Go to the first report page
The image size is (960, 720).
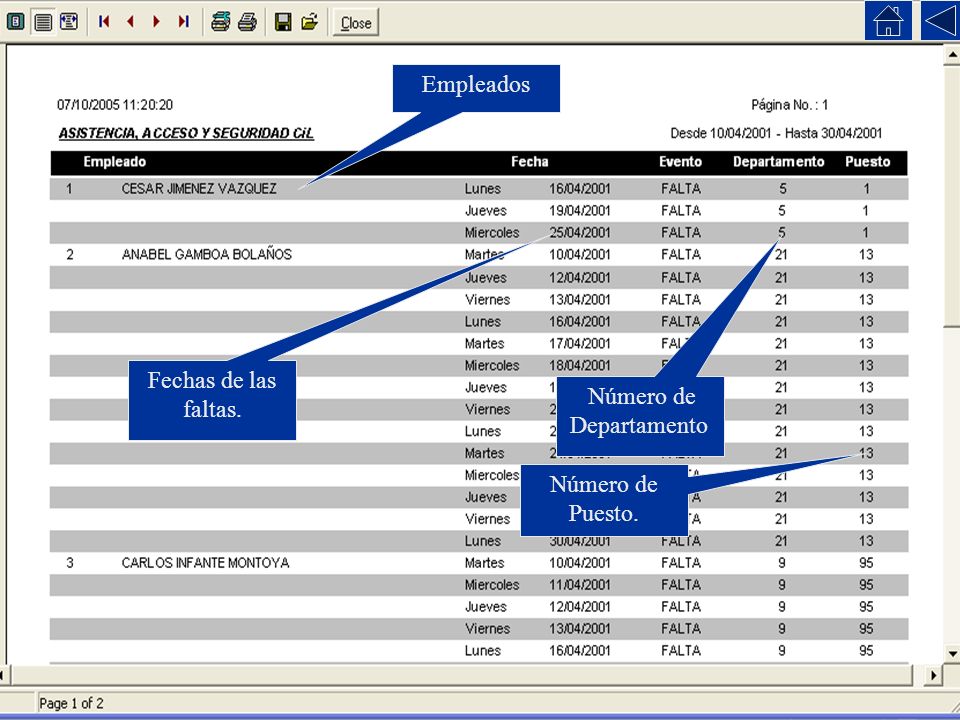(x=104, y=21)
